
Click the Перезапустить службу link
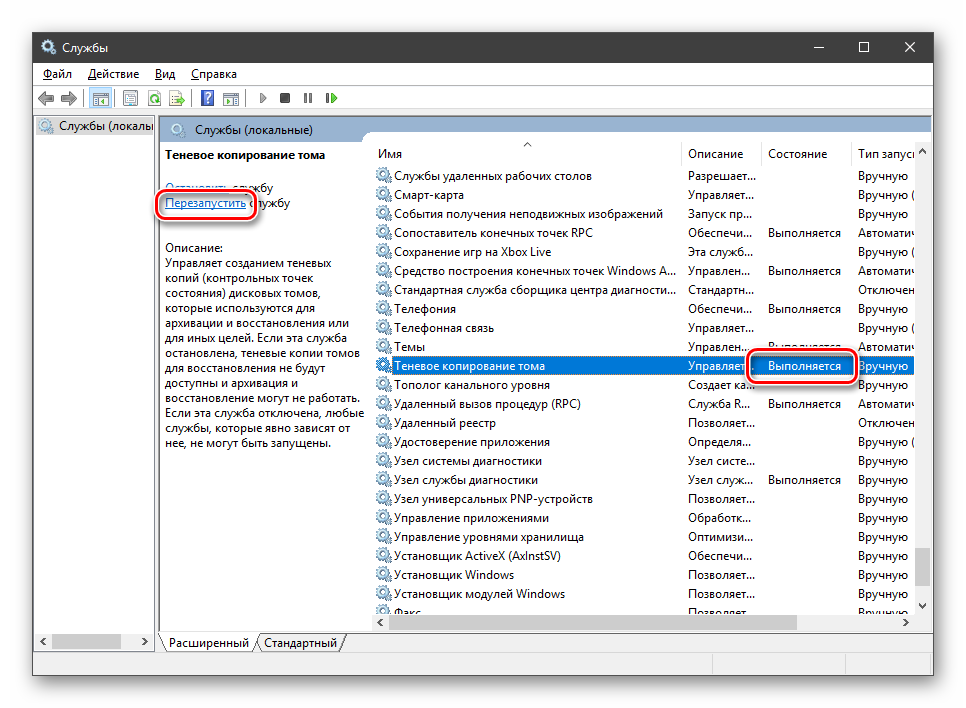pos(205,203)
